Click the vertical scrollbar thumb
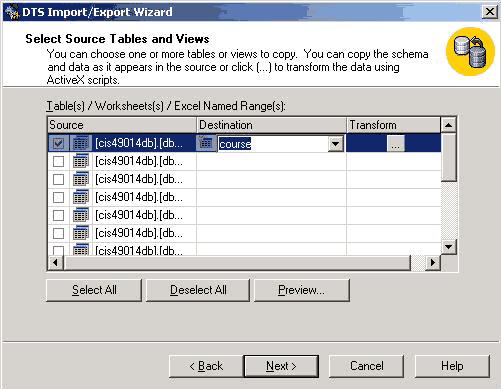Image resolution: width=501 pixels, height=389 pixels. [448, 157]
